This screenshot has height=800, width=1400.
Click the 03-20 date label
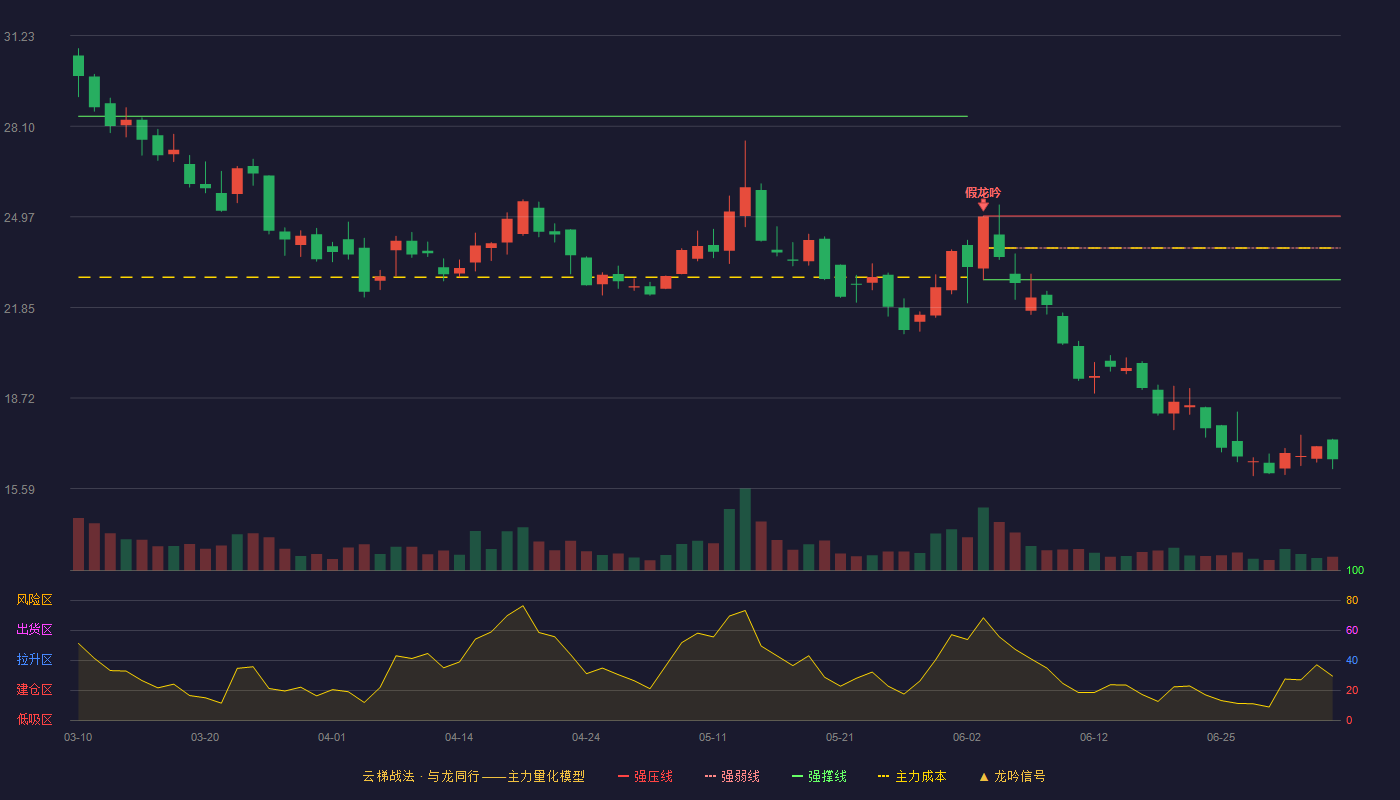(205, 737)
